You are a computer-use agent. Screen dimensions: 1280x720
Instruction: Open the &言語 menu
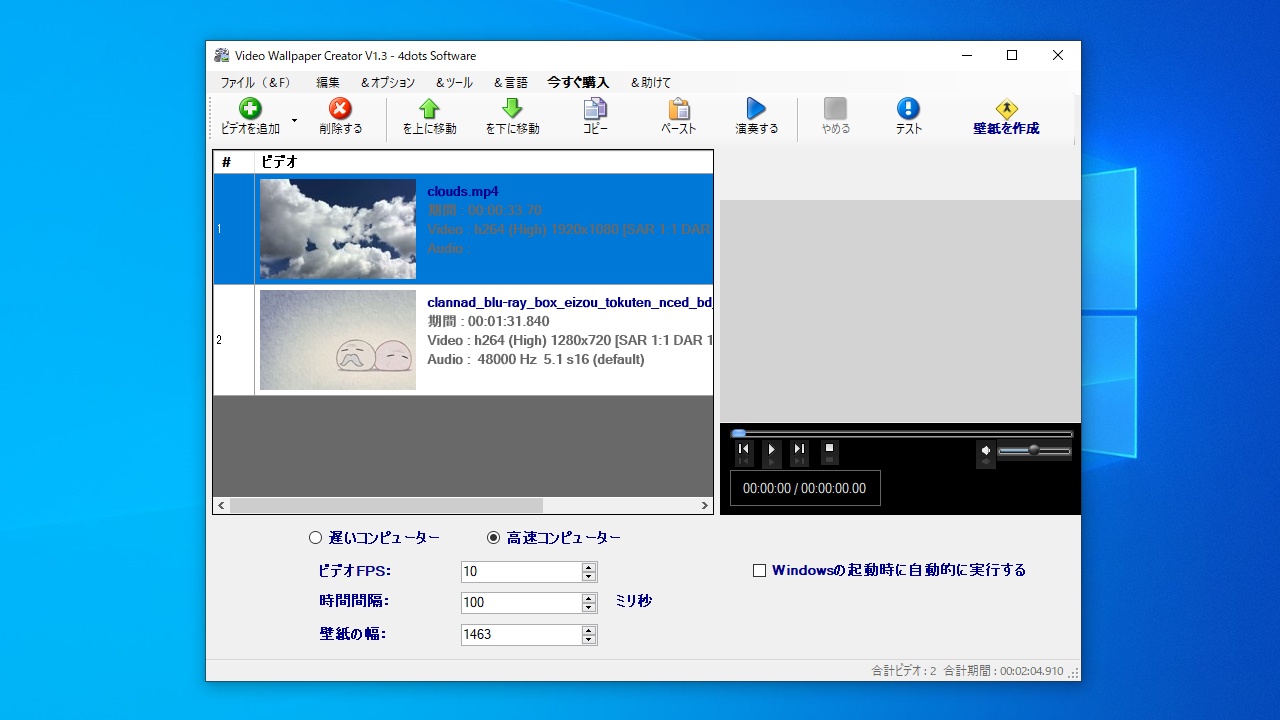(x=510, y=82)
